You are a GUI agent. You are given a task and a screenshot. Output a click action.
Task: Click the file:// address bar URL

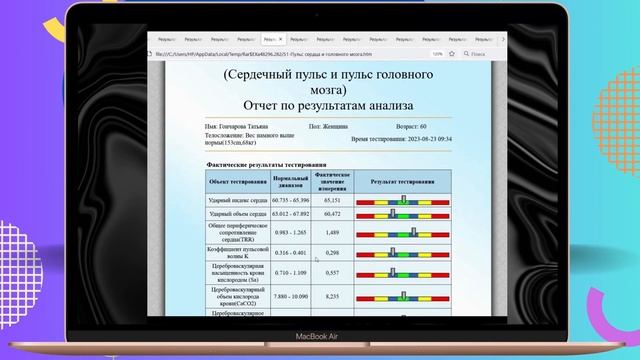[264, 54]
